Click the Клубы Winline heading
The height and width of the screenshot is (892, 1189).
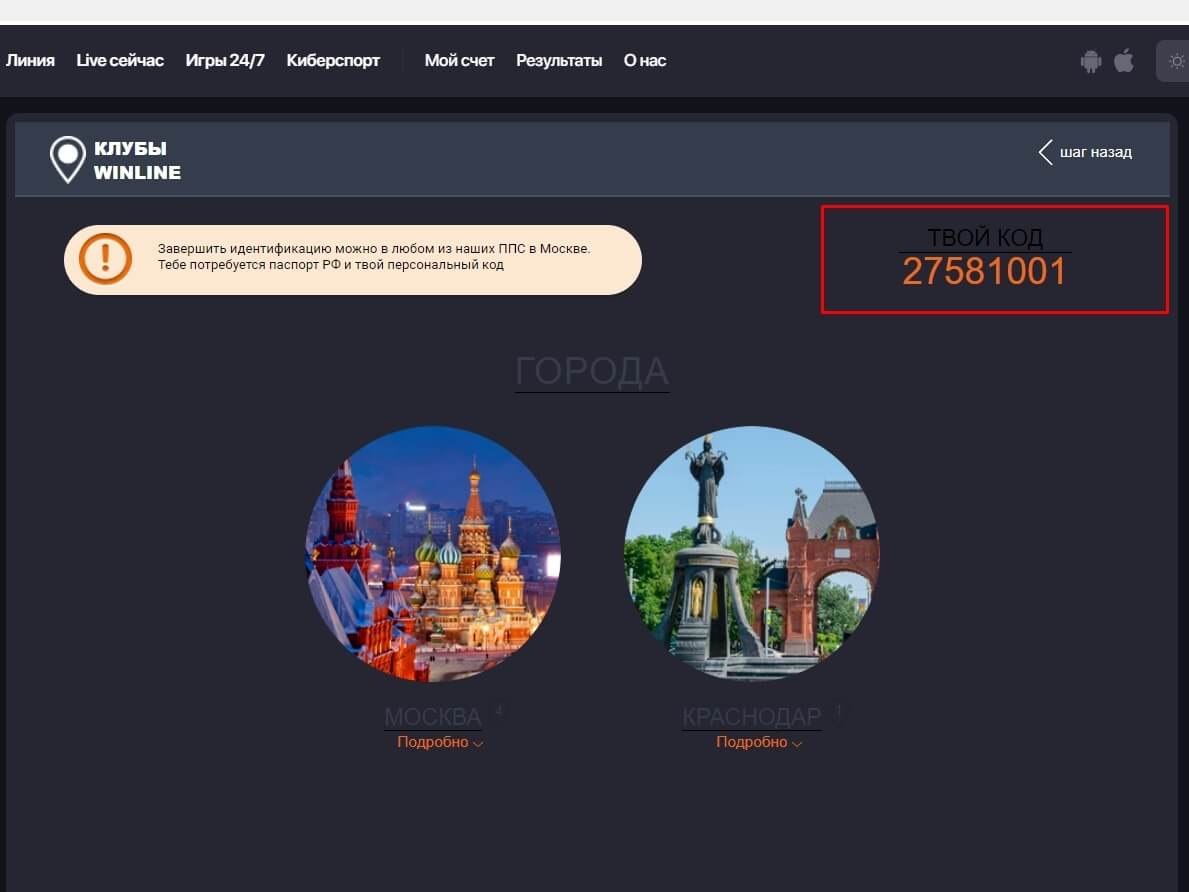(137, 160)
